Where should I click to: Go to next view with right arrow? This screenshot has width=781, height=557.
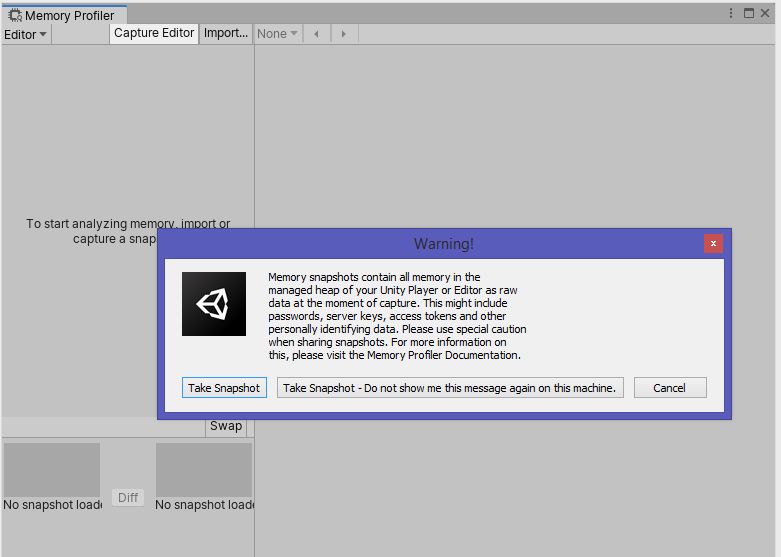(x=343, y=33)
